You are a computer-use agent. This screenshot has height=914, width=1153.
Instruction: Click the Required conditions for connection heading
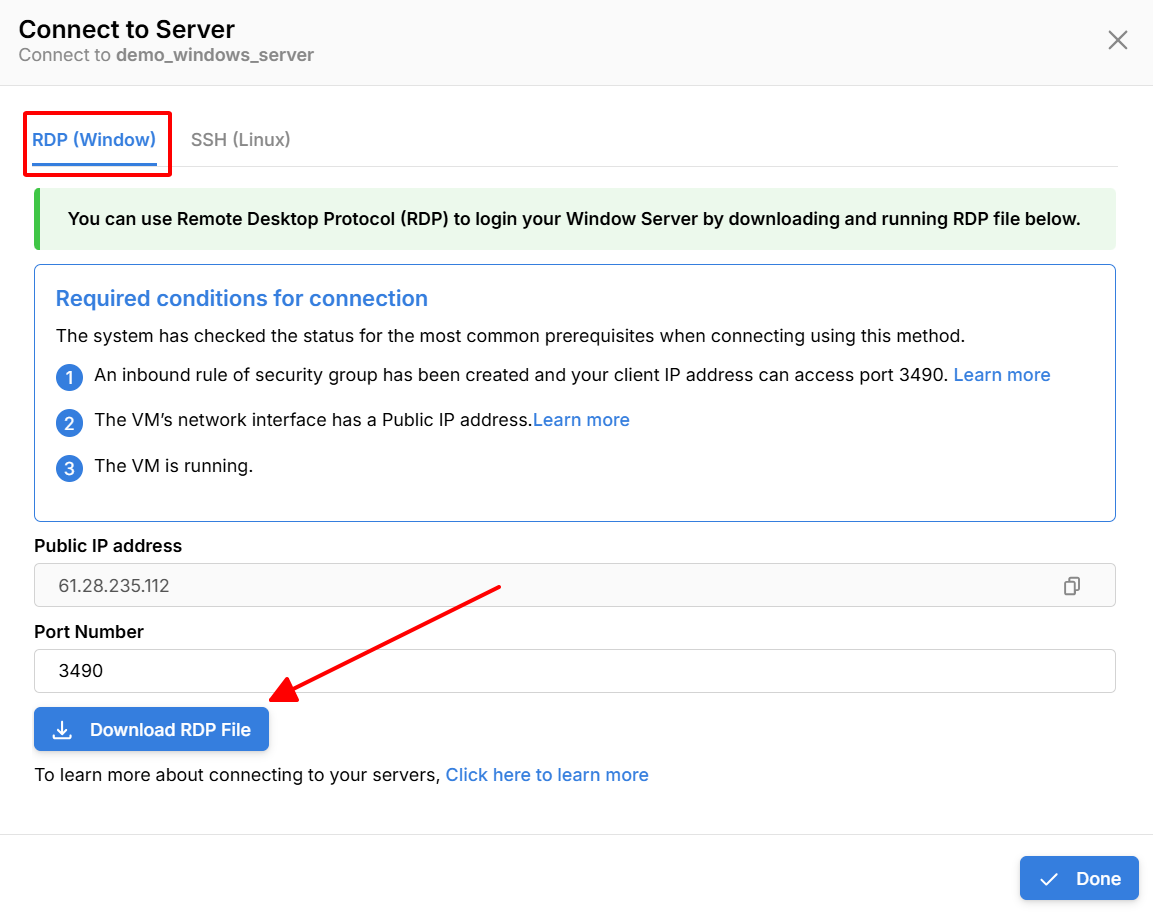241,298
